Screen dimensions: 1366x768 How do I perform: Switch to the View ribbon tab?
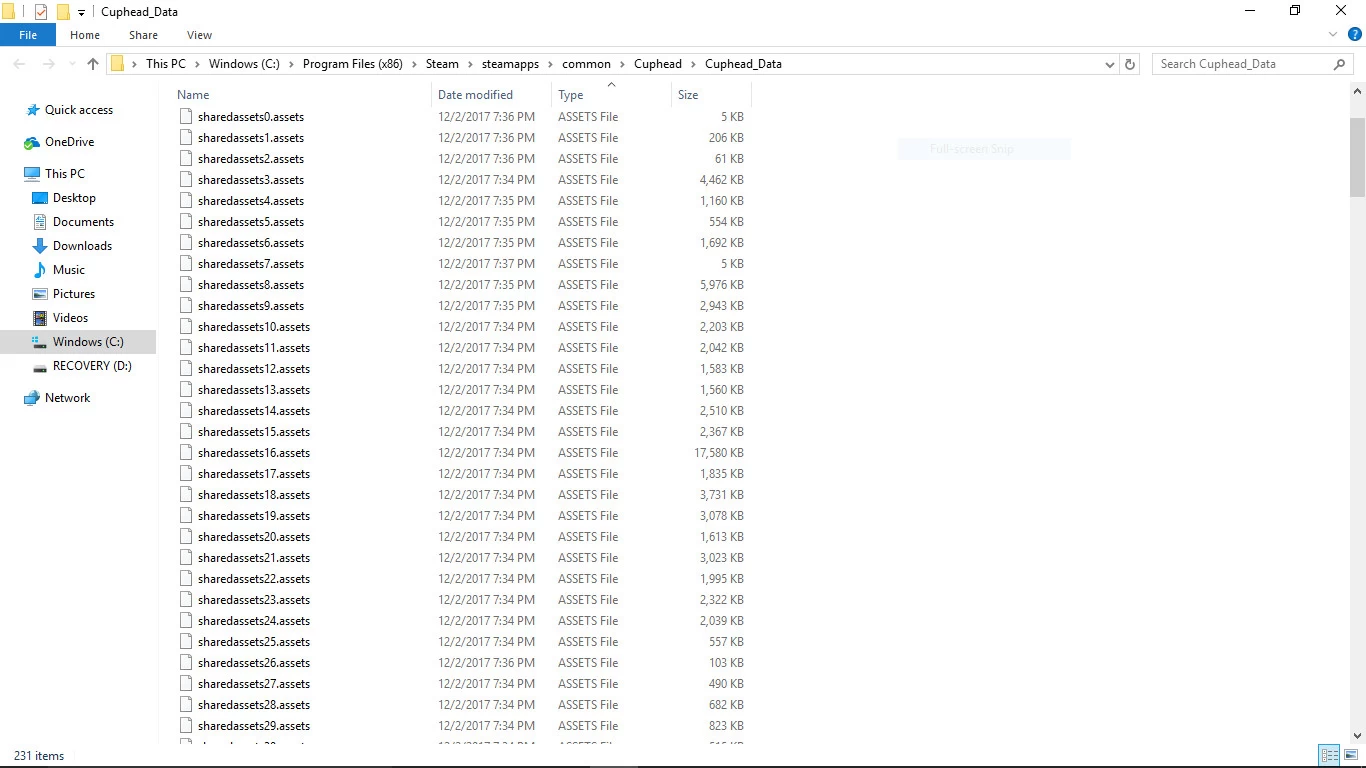[x=199, y=35]
